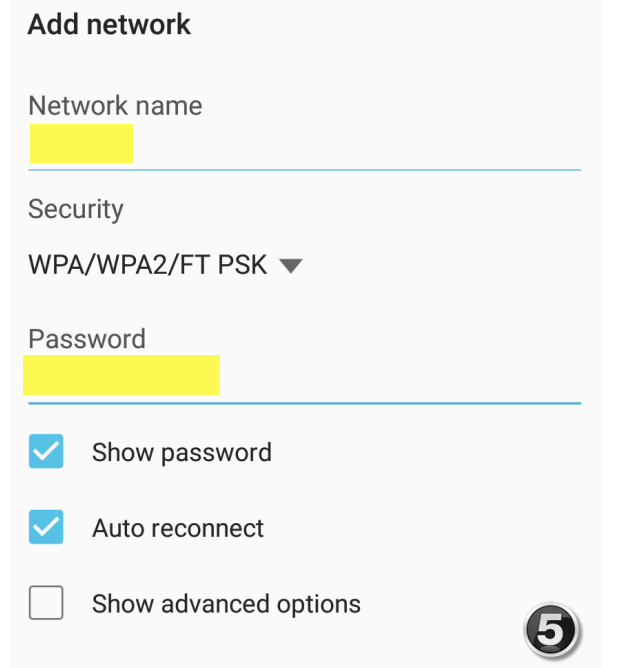Enable the Show advanced options checkbox
Viewport: 620px width, 668px height.
pos(46,603)
